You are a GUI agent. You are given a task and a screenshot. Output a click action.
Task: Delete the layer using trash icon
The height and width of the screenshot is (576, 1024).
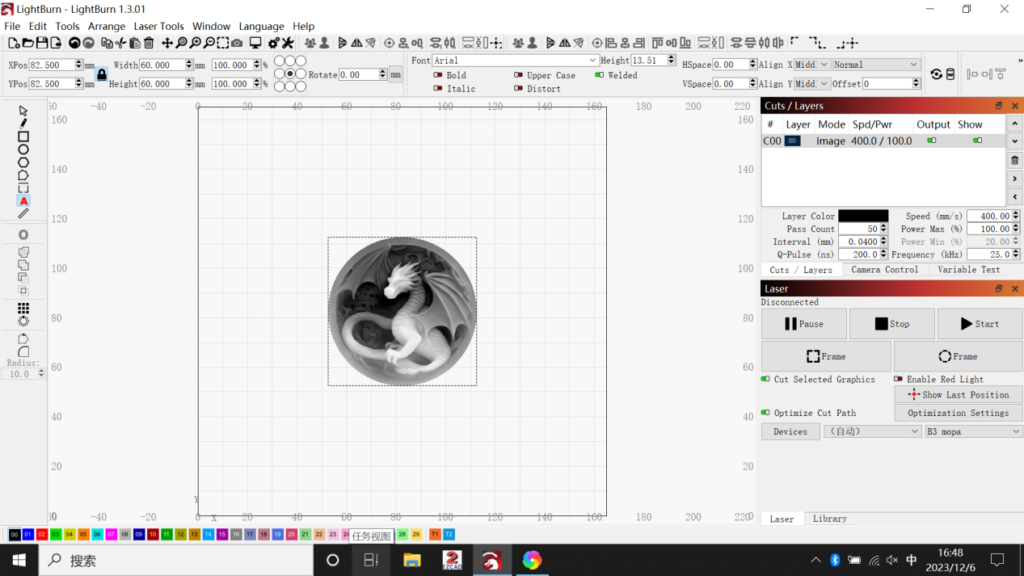[1015, 160]
